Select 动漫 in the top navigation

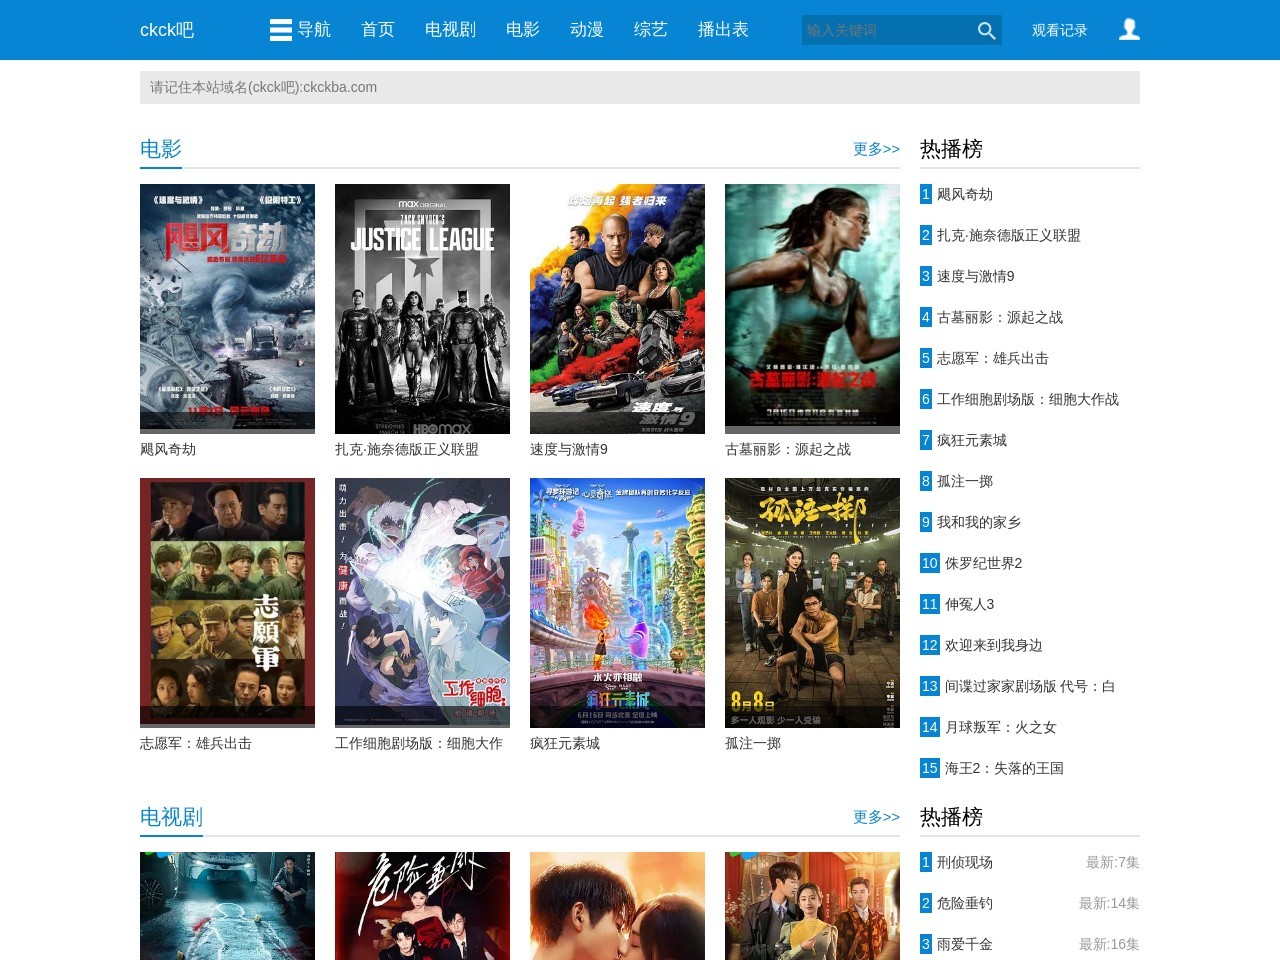click(x=587, y=30)
